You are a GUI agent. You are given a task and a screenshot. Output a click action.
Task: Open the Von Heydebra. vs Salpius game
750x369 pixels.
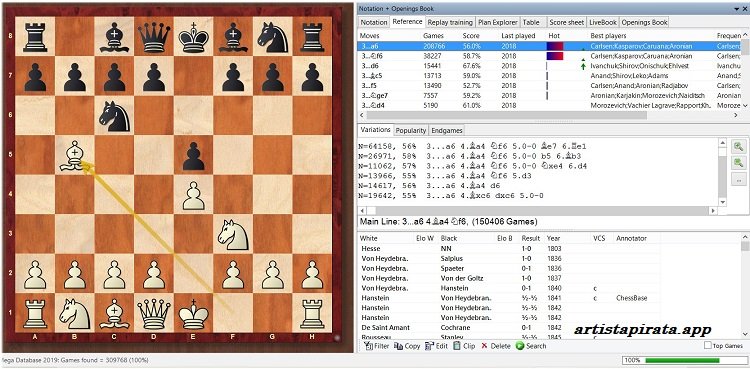click(509, 258)
